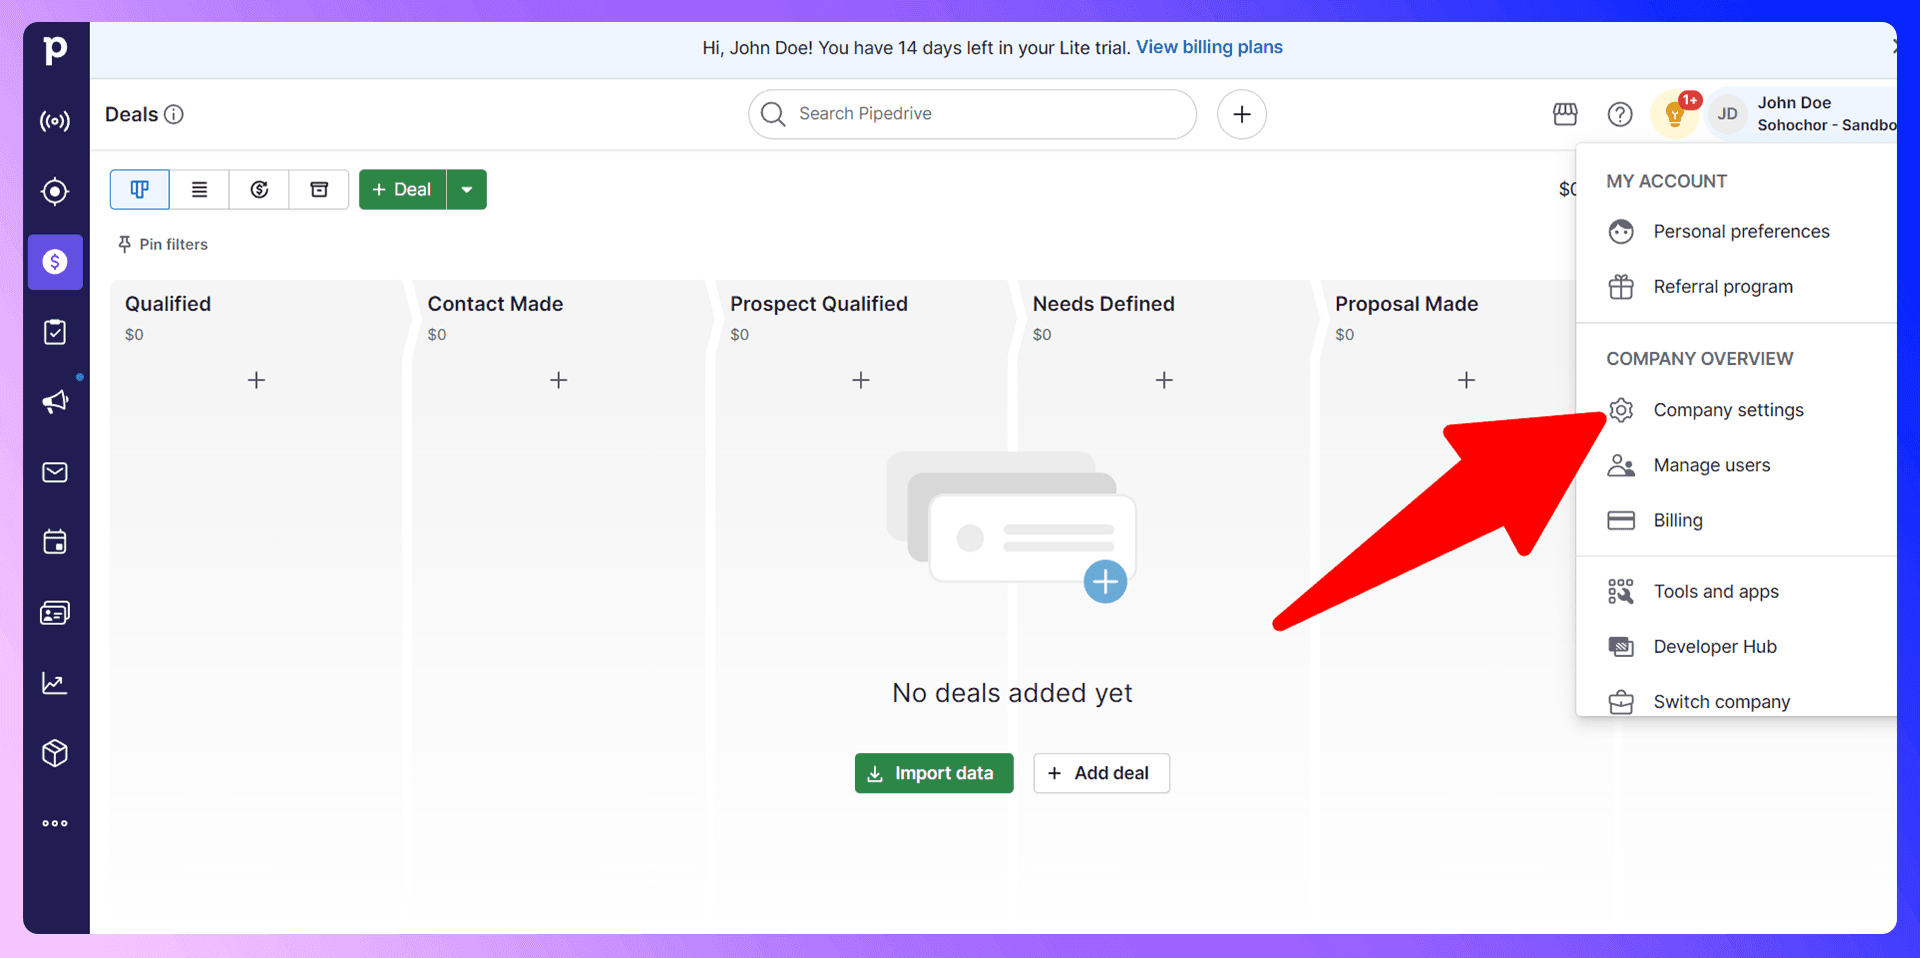
Task: Click the Proposal Made stage header
Action: [x=1407, y=304]
